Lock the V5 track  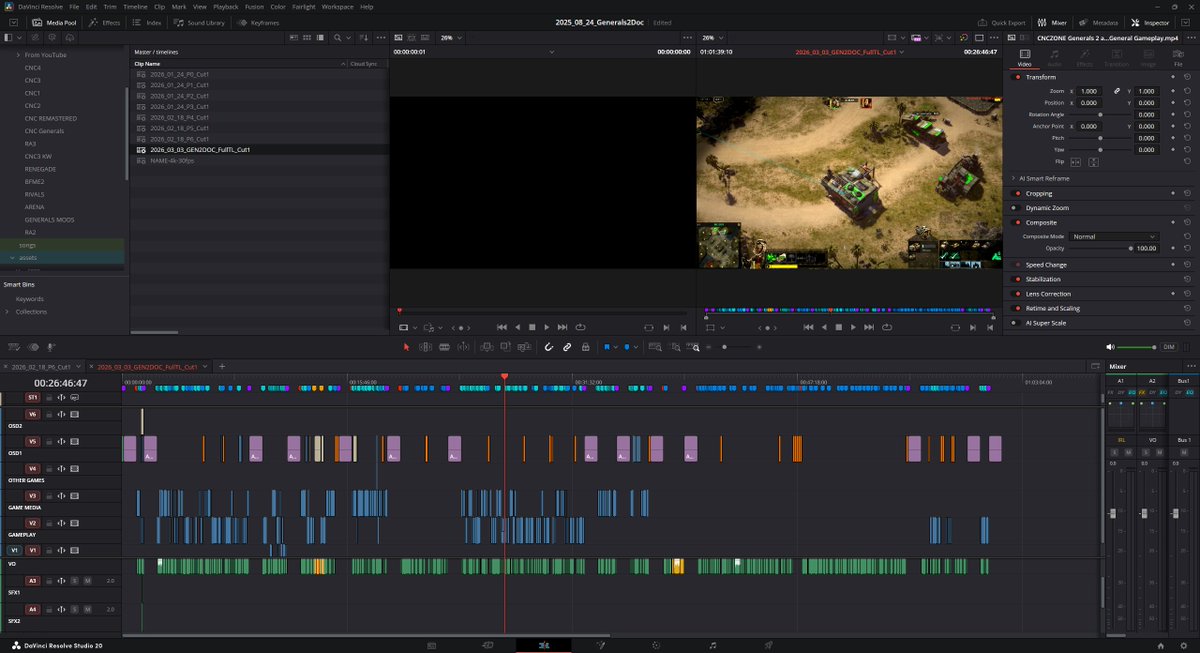49,441
